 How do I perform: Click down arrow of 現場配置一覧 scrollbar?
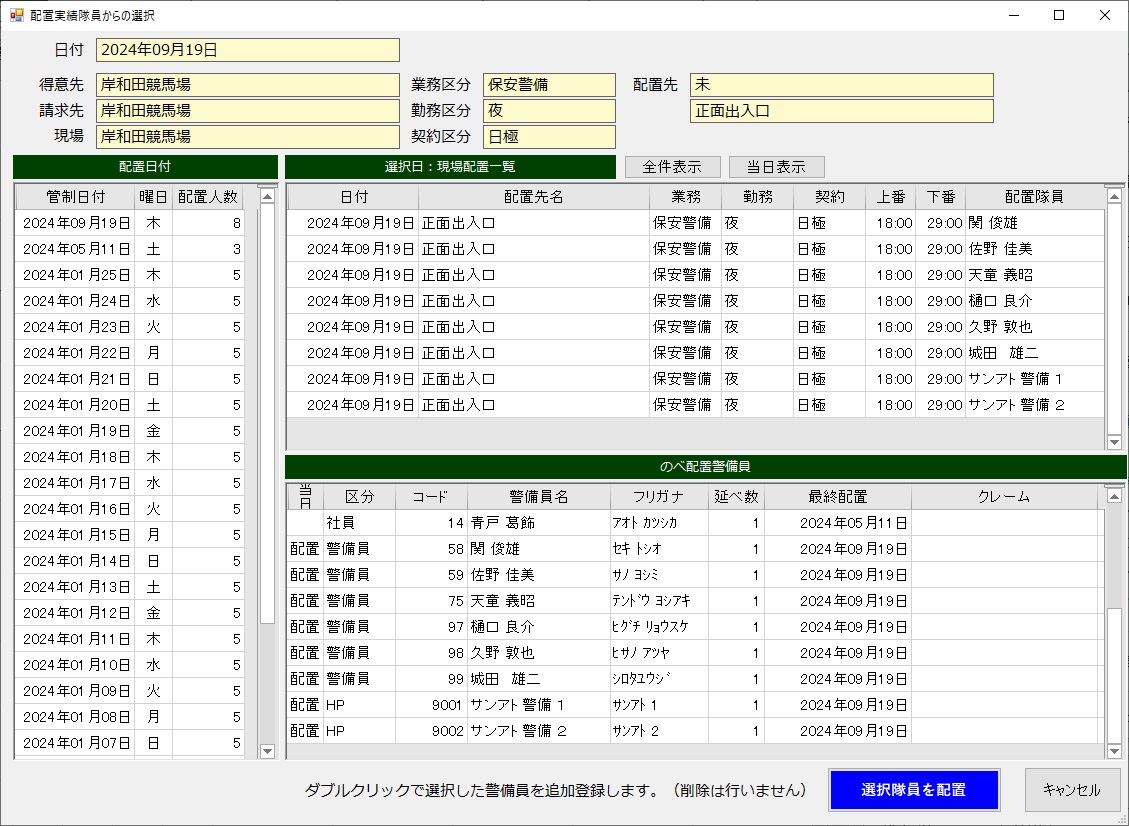(1114, 442)
